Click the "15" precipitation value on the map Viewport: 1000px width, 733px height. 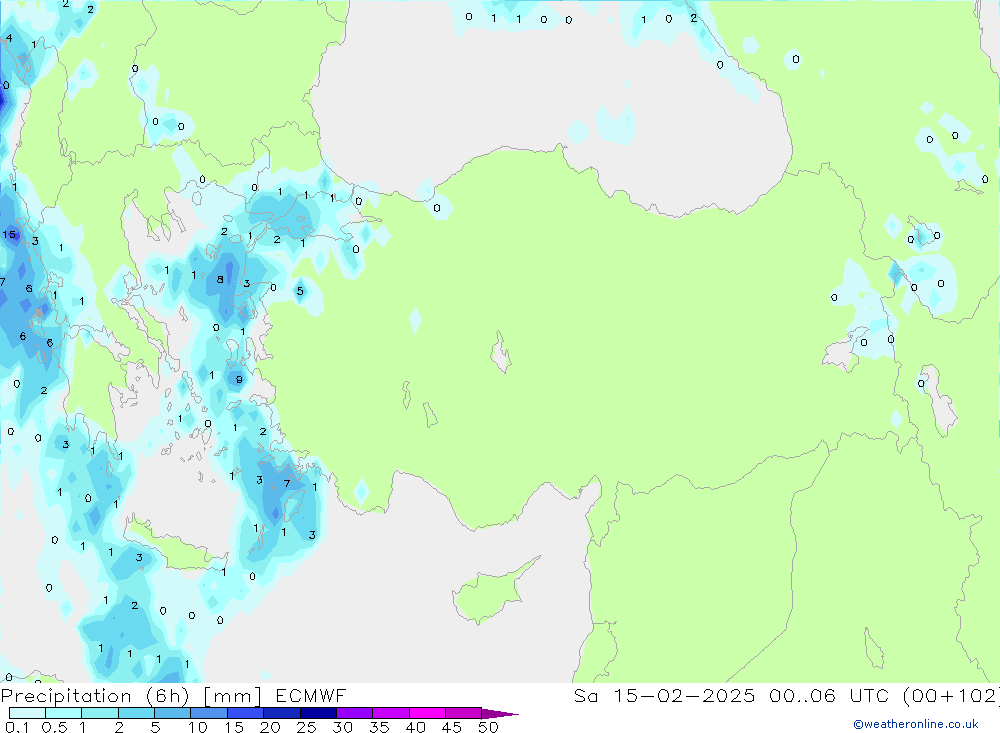[9, 234]
